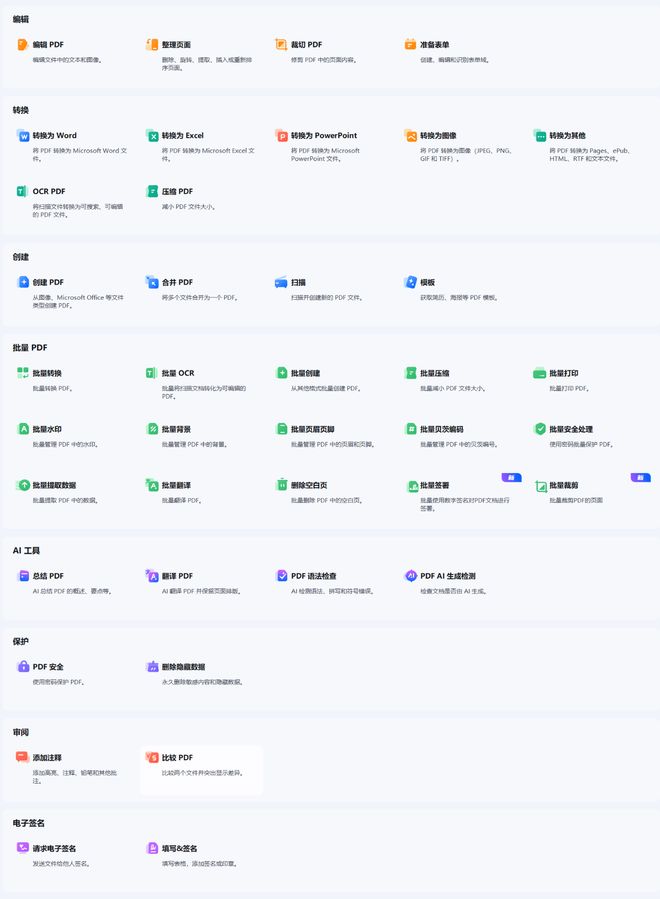Select 批量打印 entry
This screenshot has width=660, height=899.
click(563, 373)
